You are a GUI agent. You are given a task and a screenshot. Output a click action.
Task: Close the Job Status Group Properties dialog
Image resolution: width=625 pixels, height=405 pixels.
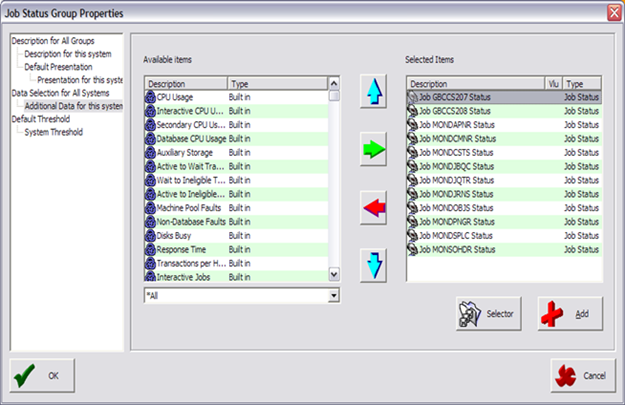[612, 11]
